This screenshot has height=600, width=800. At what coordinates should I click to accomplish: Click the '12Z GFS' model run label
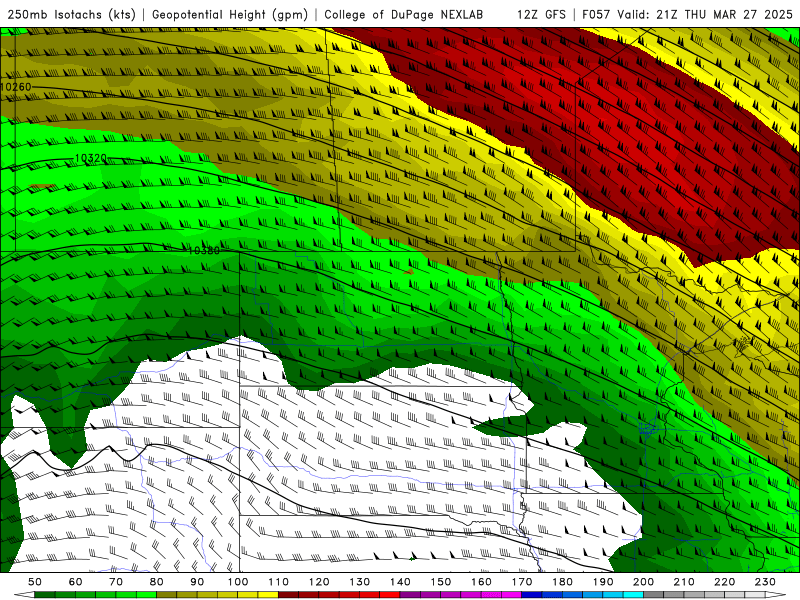pyautogui.click(x=541, y=14)
